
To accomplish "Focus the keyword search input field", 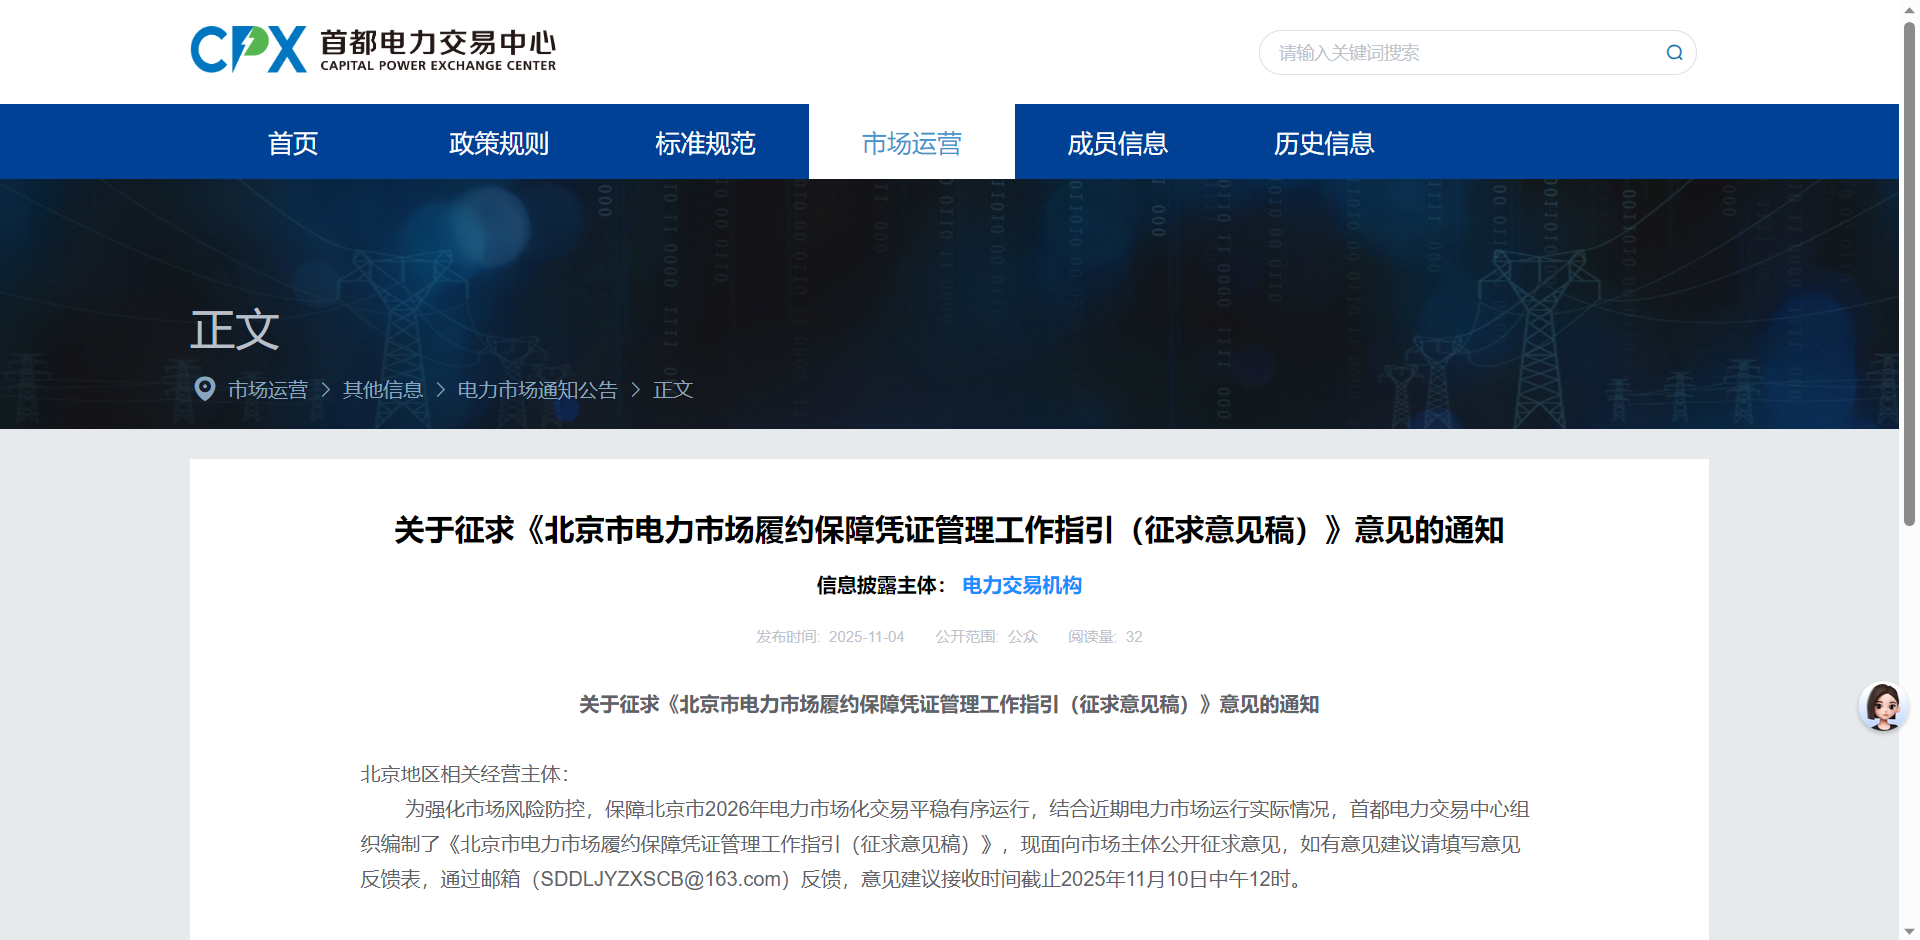I will 1460,53.
